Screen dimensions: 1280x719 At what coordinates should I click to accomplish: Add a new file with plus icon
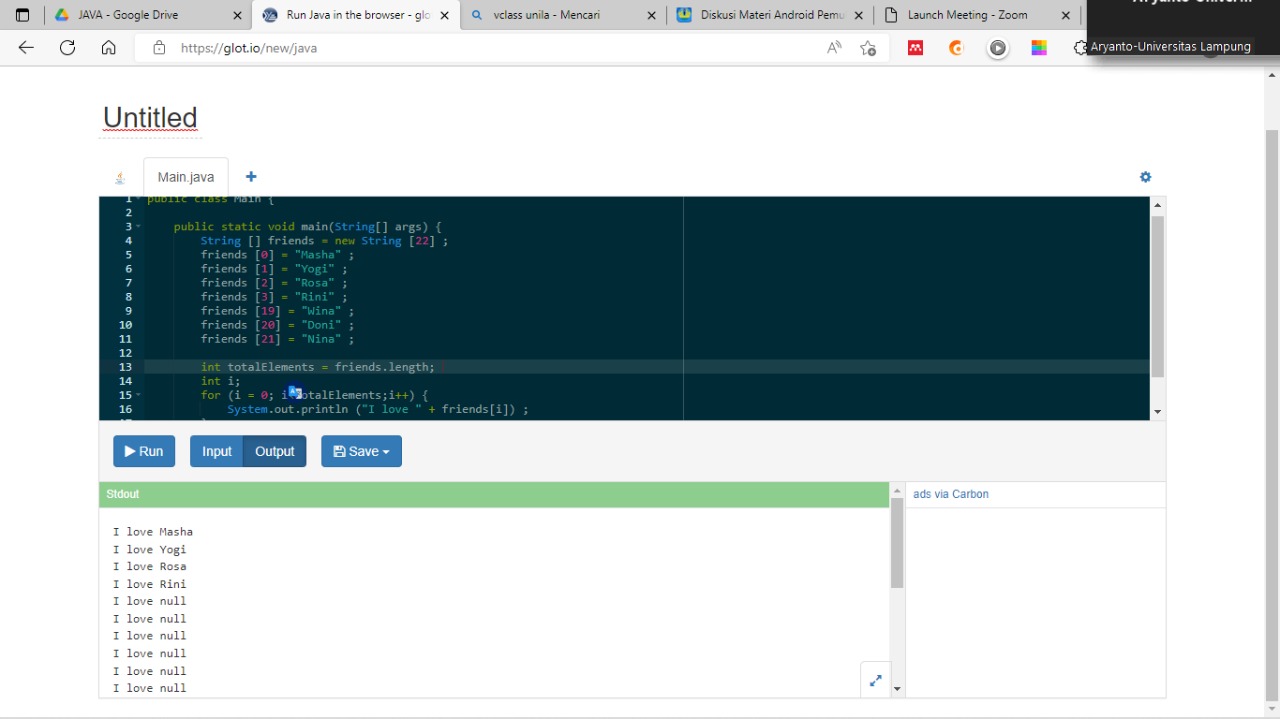[x=251, y=177]
